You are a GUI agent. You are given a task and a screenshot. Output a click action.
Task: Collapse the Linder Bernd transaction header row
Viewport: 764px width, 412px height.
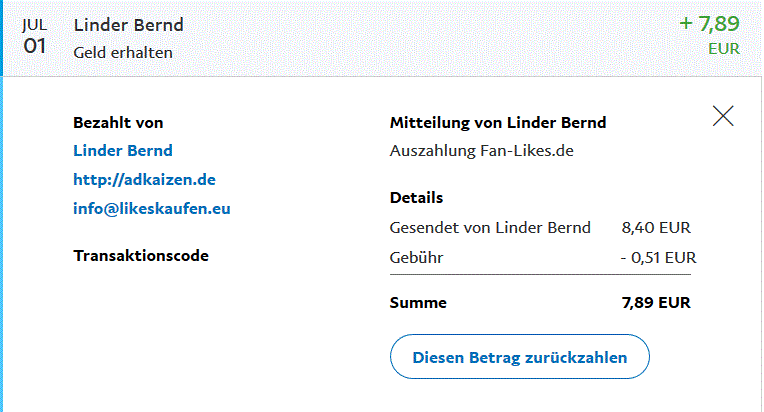tap(380, 38)
